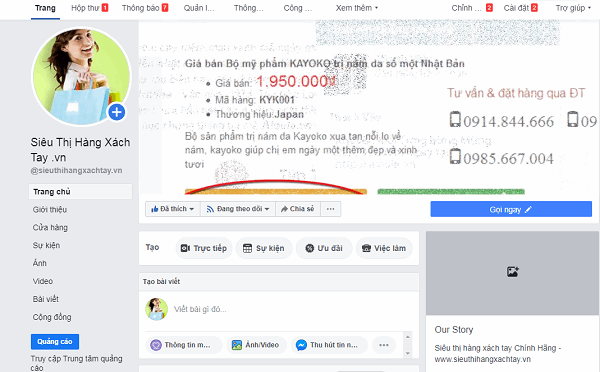Click the small profile thumbnail in the post composer

[x=157, y=309]
